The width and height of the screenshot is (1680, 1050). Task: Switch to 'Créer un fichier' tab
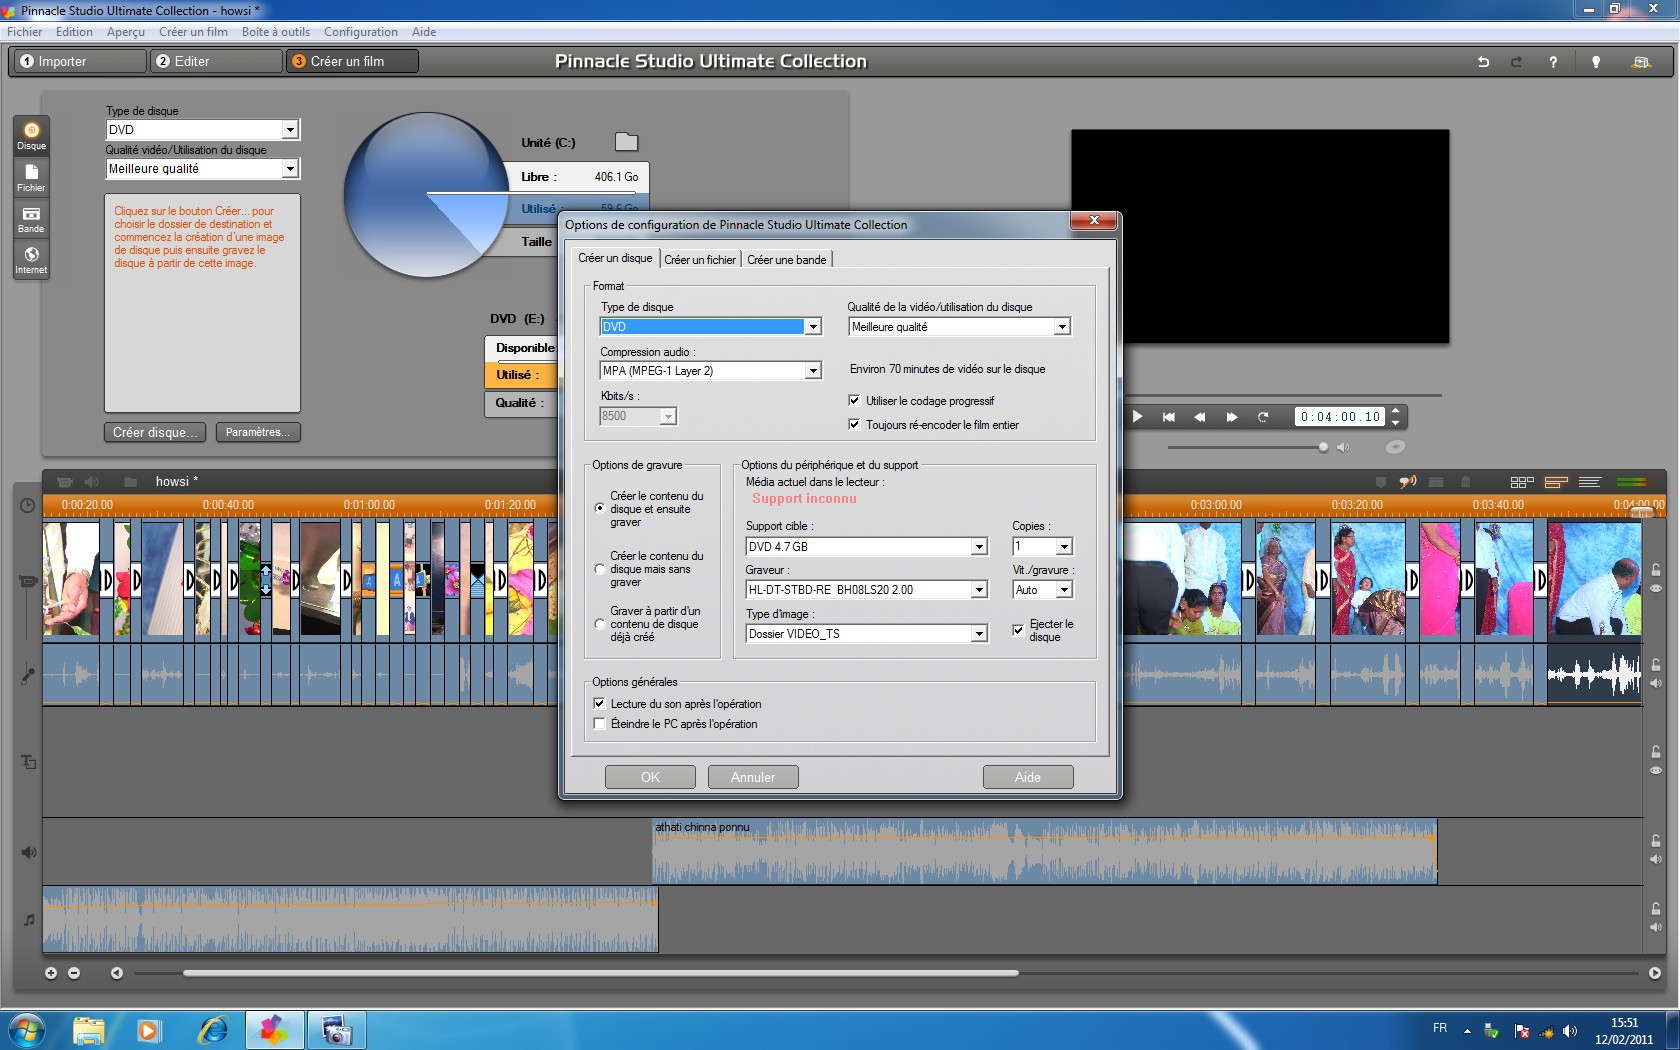click(x=700, y=260)
